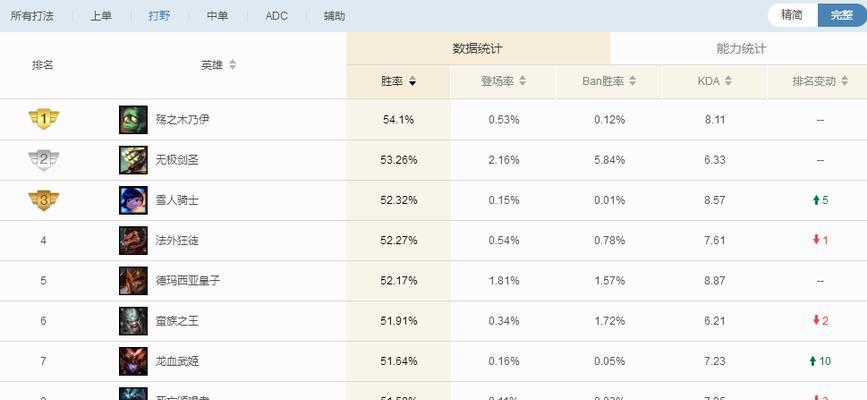This screenshot has height=400, width=867.
Task: Click the 龙血武姬 champion portrait icon
Action: tap(133, 360)
